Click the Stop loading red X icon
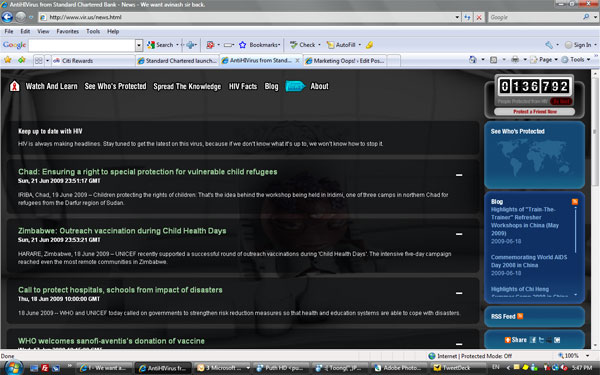600x375 pixels. coord(479,17)
